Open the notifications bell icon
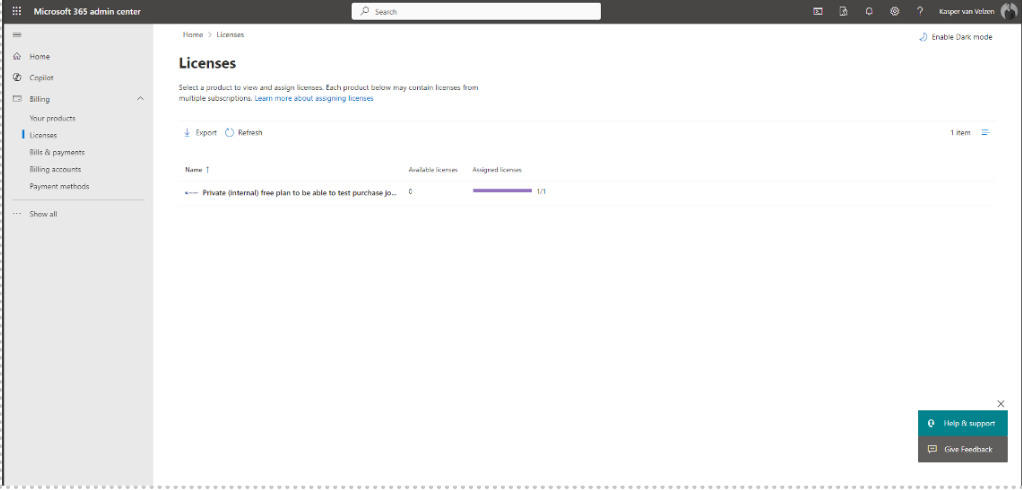1022x490 pixels. (869, 11)
